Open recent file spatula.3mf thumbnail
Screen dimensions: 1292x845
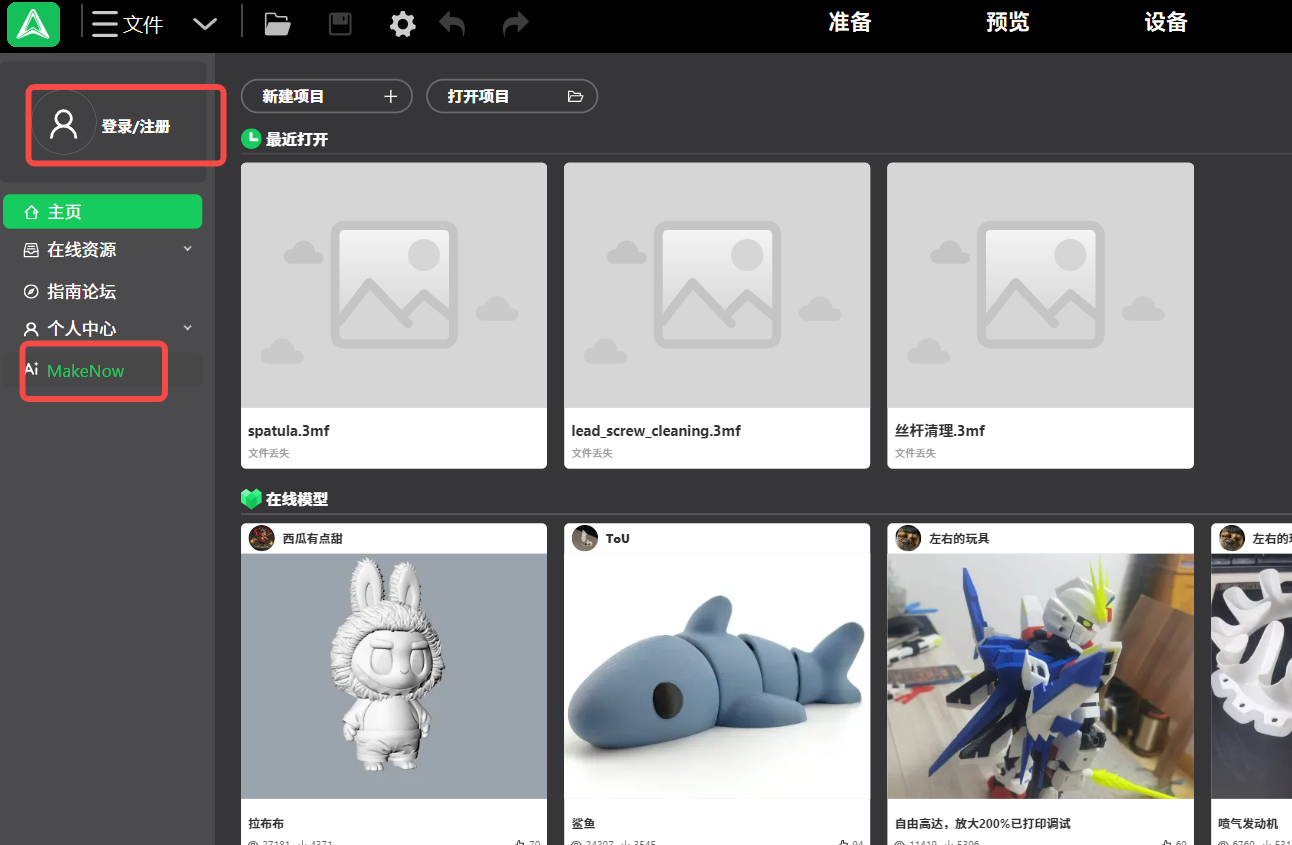[x=393, y=285]
